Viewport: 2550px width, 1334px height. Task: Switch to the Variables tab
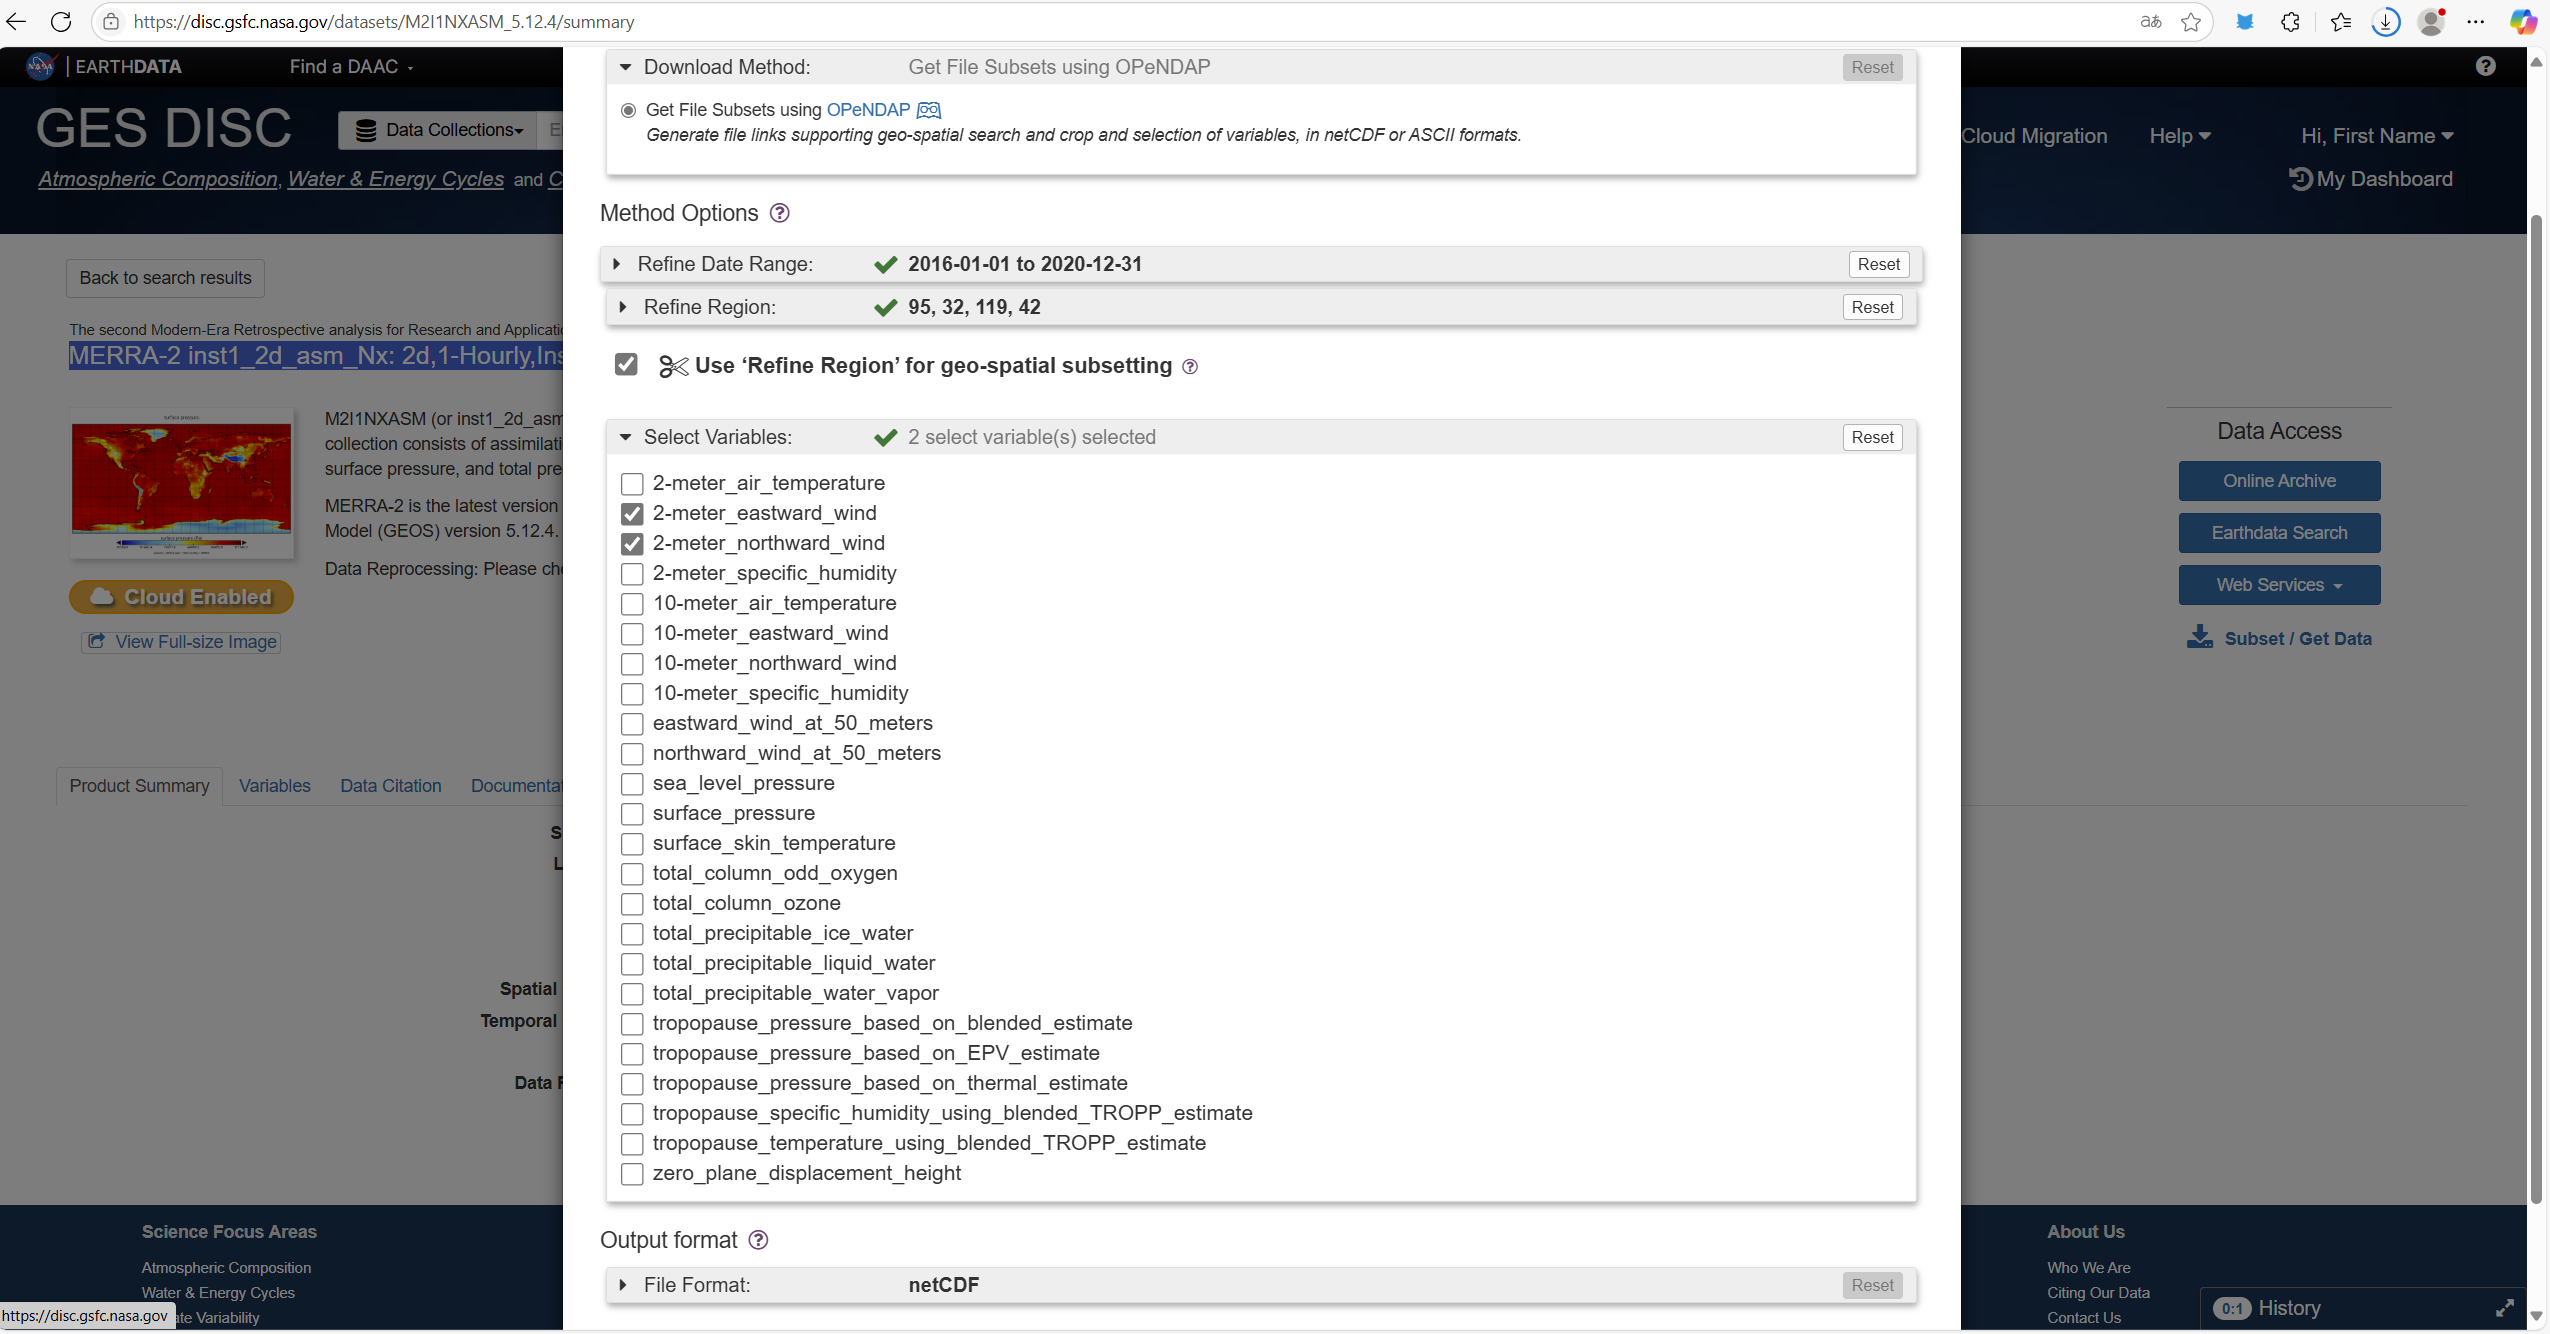coord(274,786)
